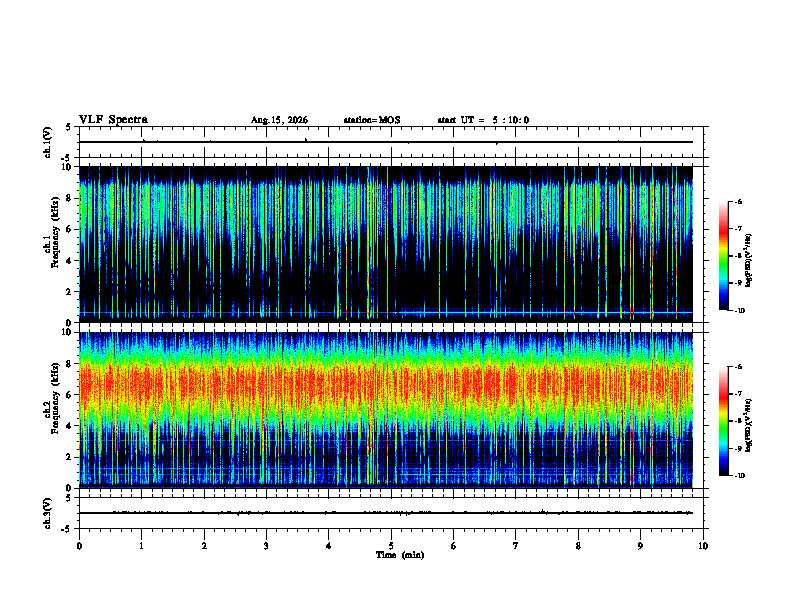Click the ch.3 voltage waveform strip
The width and height of the screenshot is (792, 612).
click(x=386, y=513)
